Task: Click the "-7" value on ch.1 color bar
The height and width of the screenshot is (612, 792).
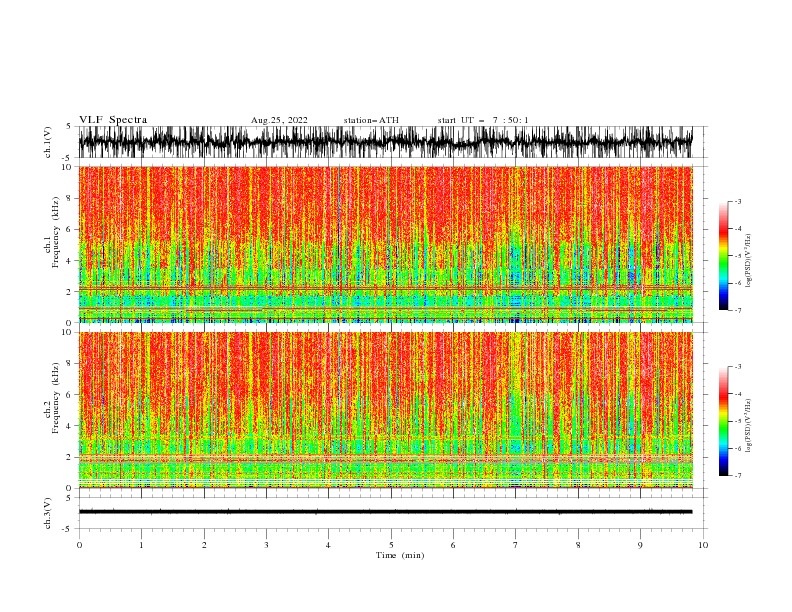Action: [738, 310]
